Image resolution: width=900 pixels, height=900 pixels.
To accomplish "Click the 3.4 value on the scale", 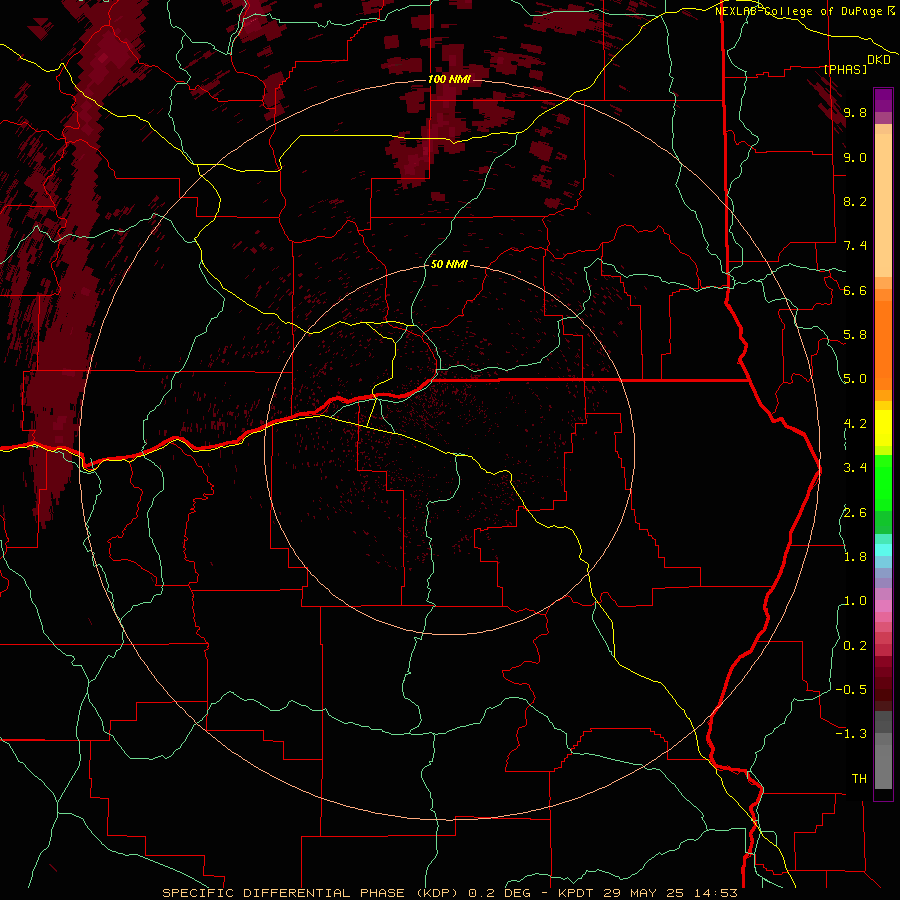I will (855, 468).
